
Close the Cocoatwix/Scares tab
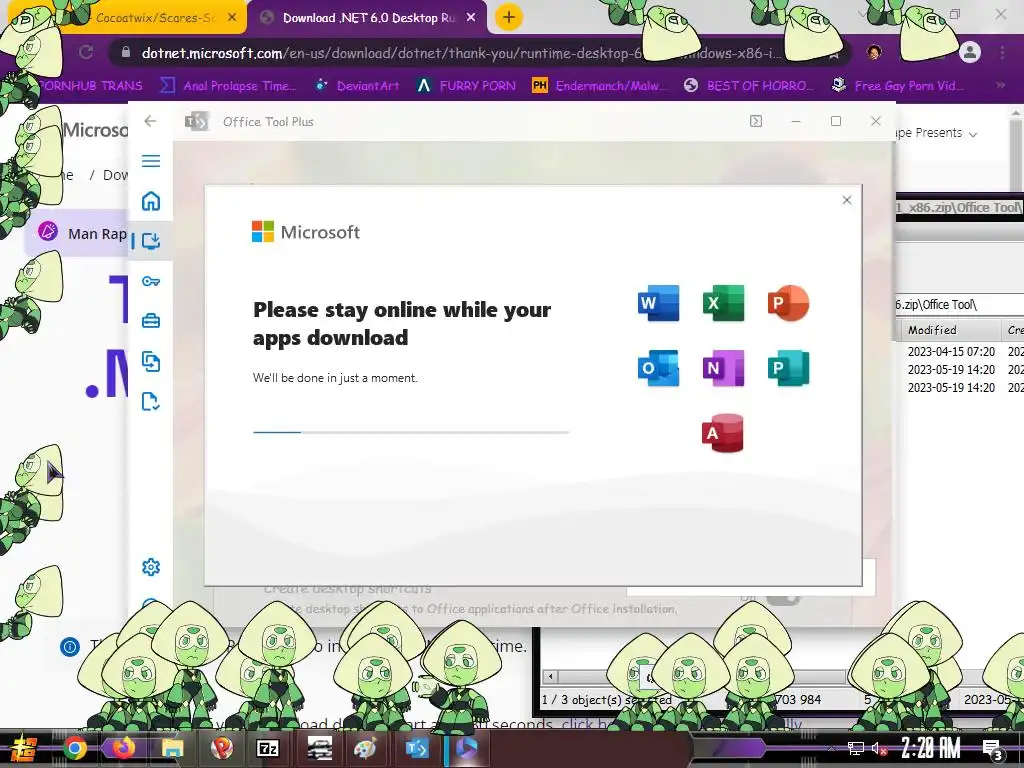[x=232, y=18]
